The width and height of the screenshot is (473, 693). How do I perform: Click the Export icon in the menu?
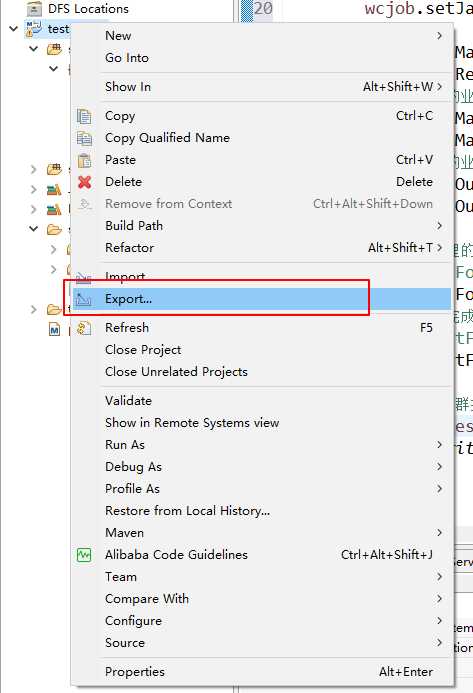tap(83, 299)
